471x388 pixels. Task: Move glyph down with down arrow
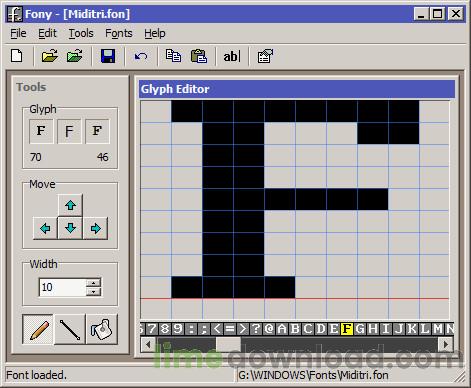pos(70,228)
